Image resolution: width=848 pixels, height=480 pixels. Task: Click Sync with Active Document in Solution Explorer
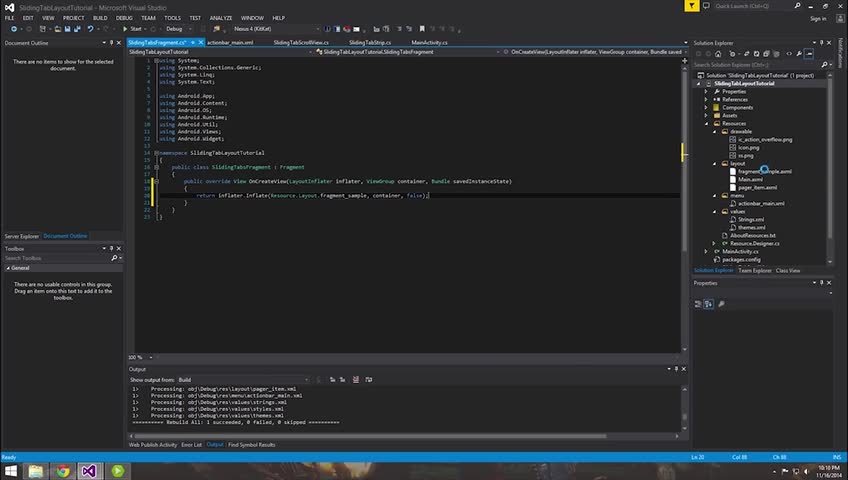[x=746, y=54]
